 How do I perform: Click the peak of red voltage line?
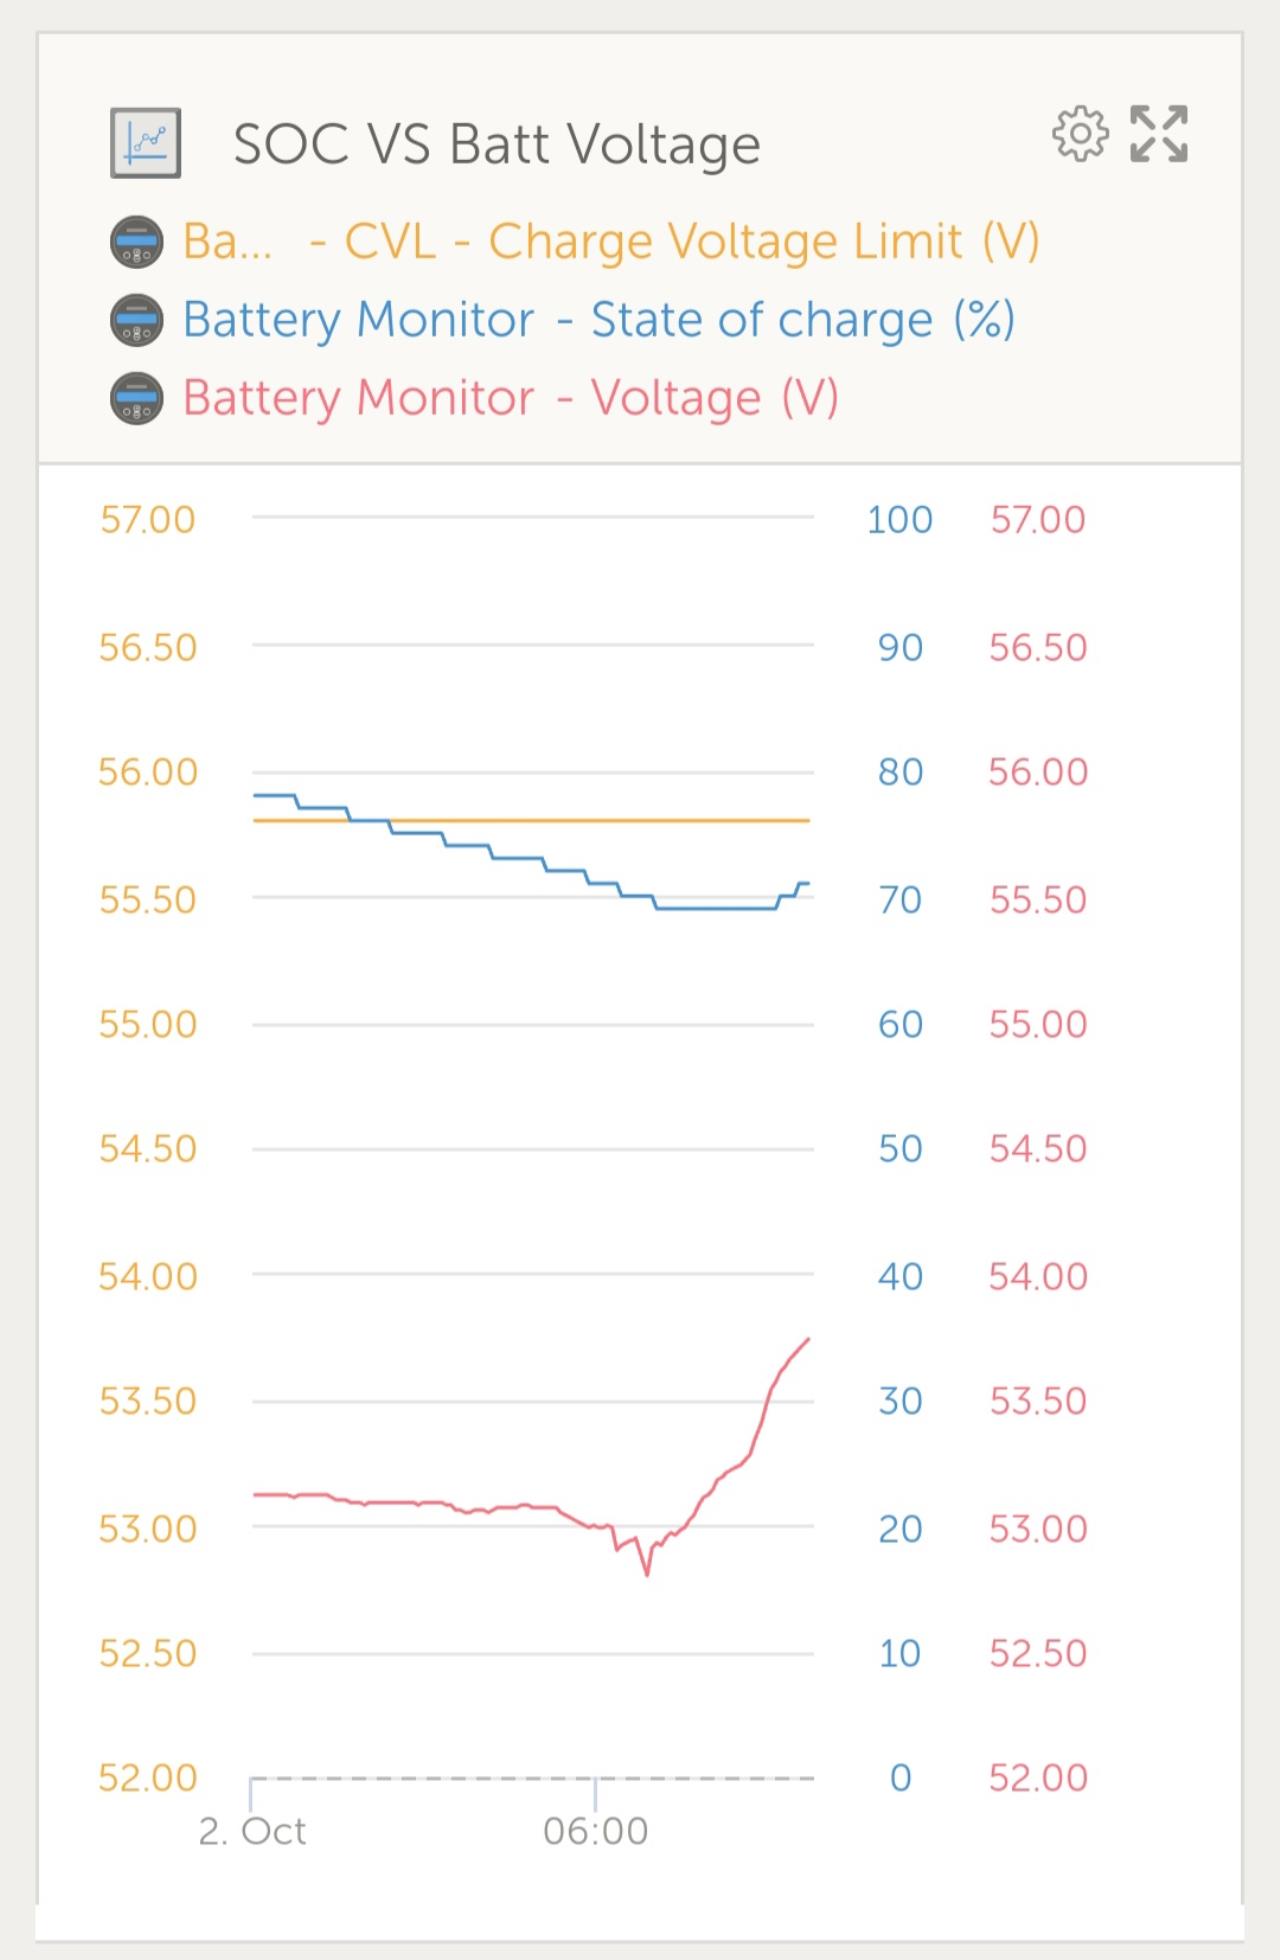808,1339
